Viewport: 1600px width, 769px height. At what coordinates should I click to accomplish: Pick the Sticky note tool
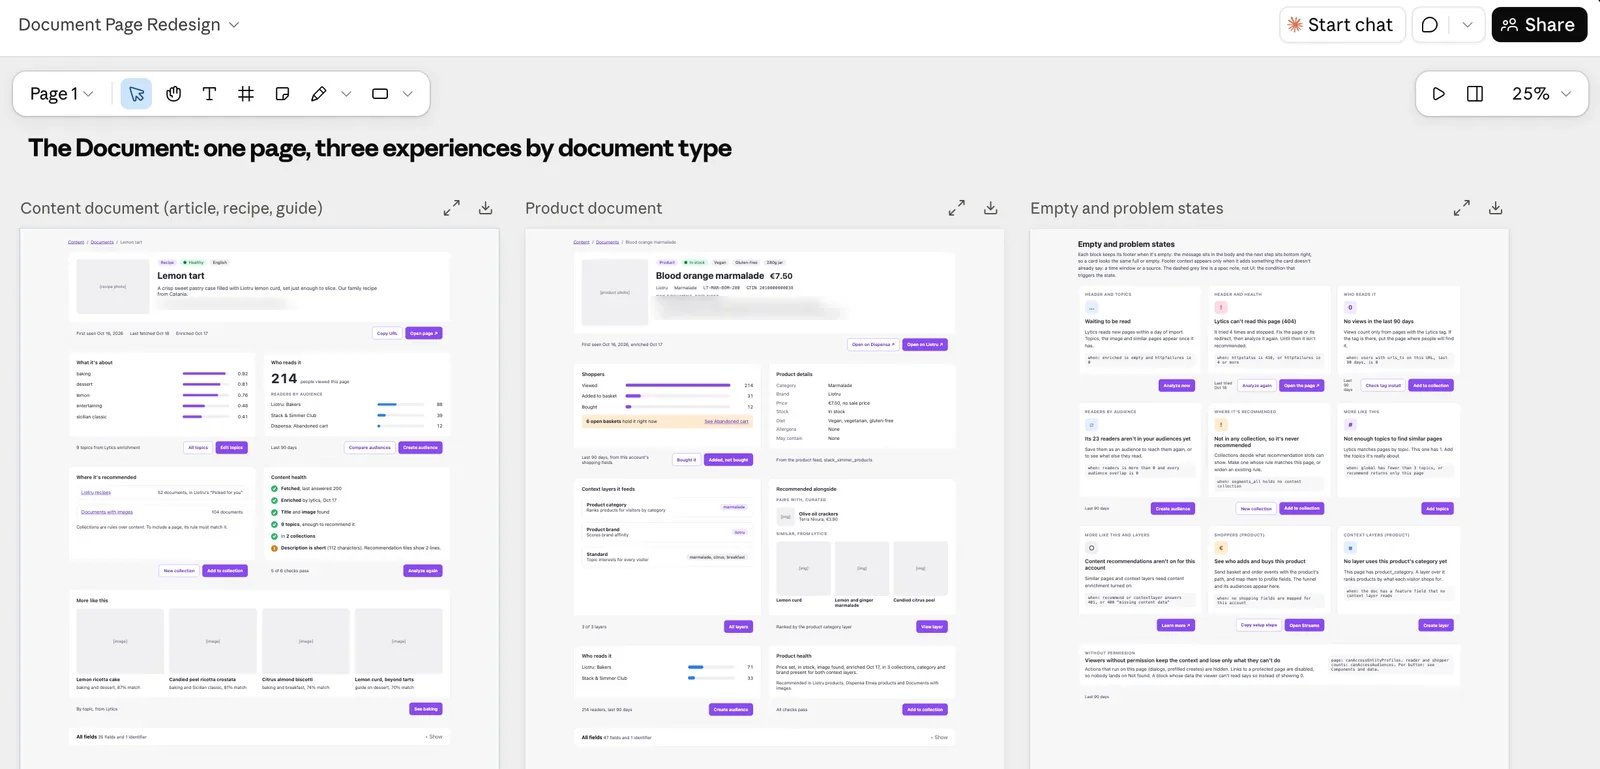(282, 94)
